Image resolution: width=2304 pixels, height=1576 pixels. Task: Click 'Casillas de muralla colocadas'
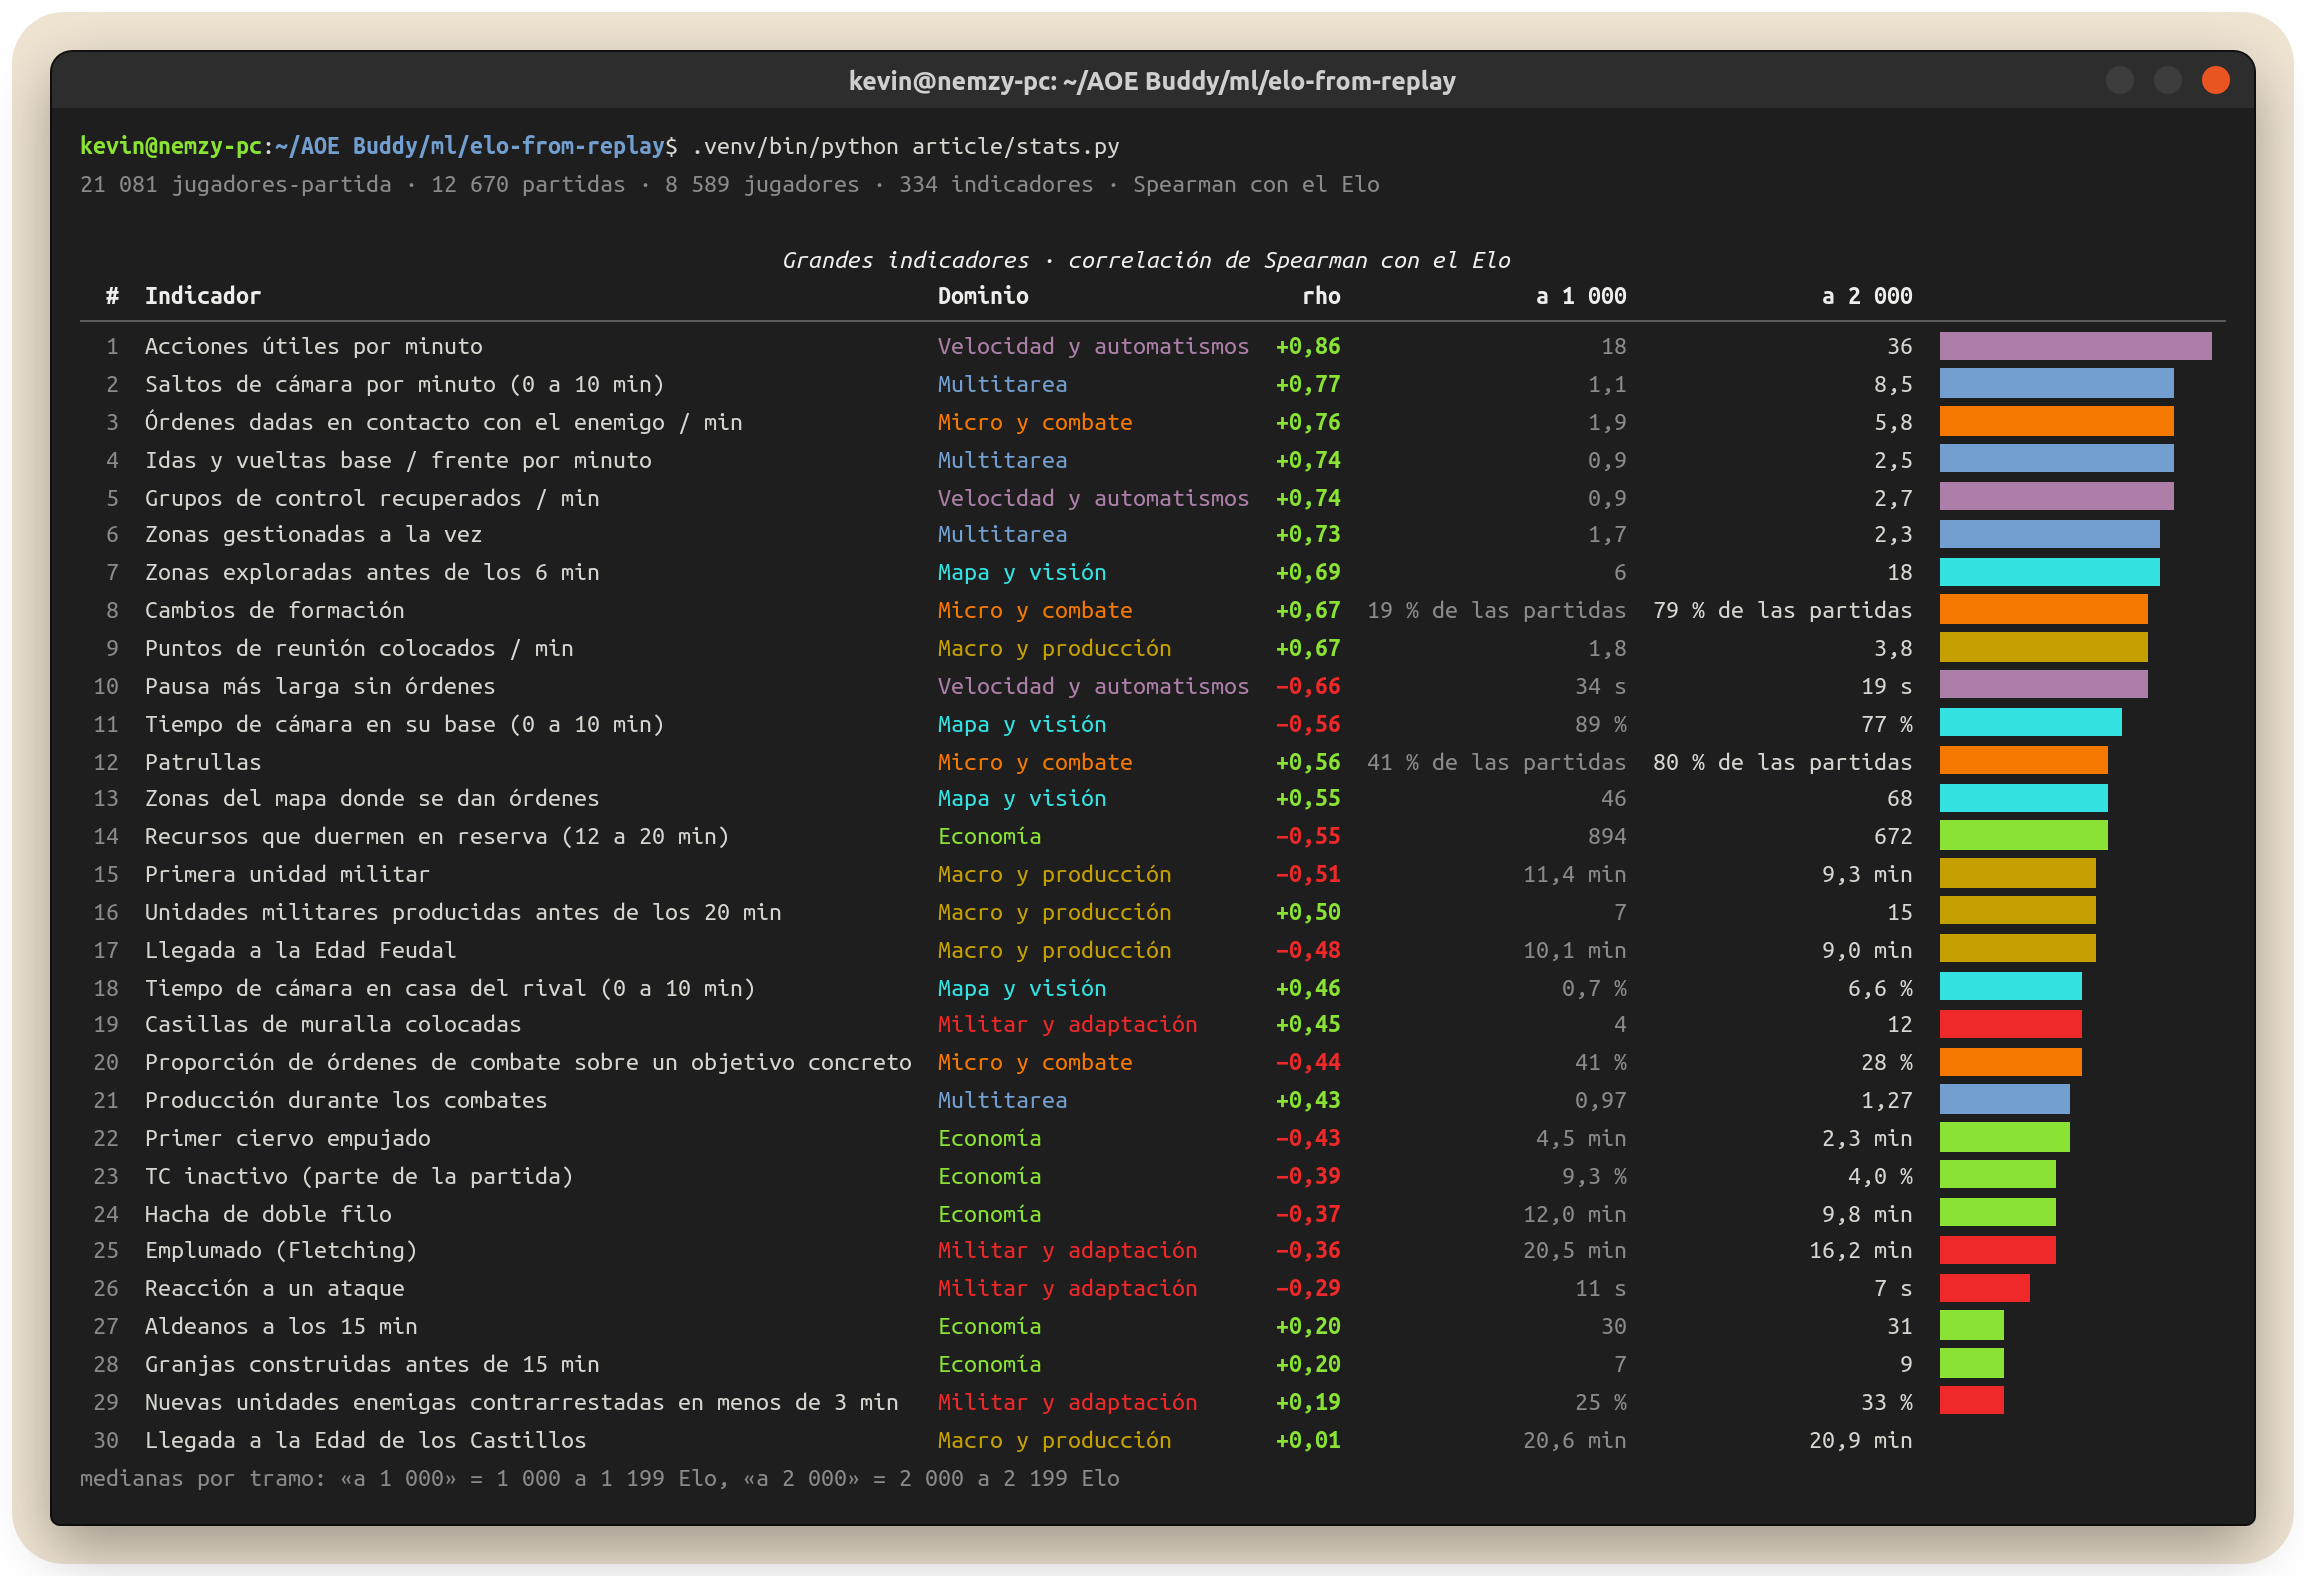[333, 1024]
